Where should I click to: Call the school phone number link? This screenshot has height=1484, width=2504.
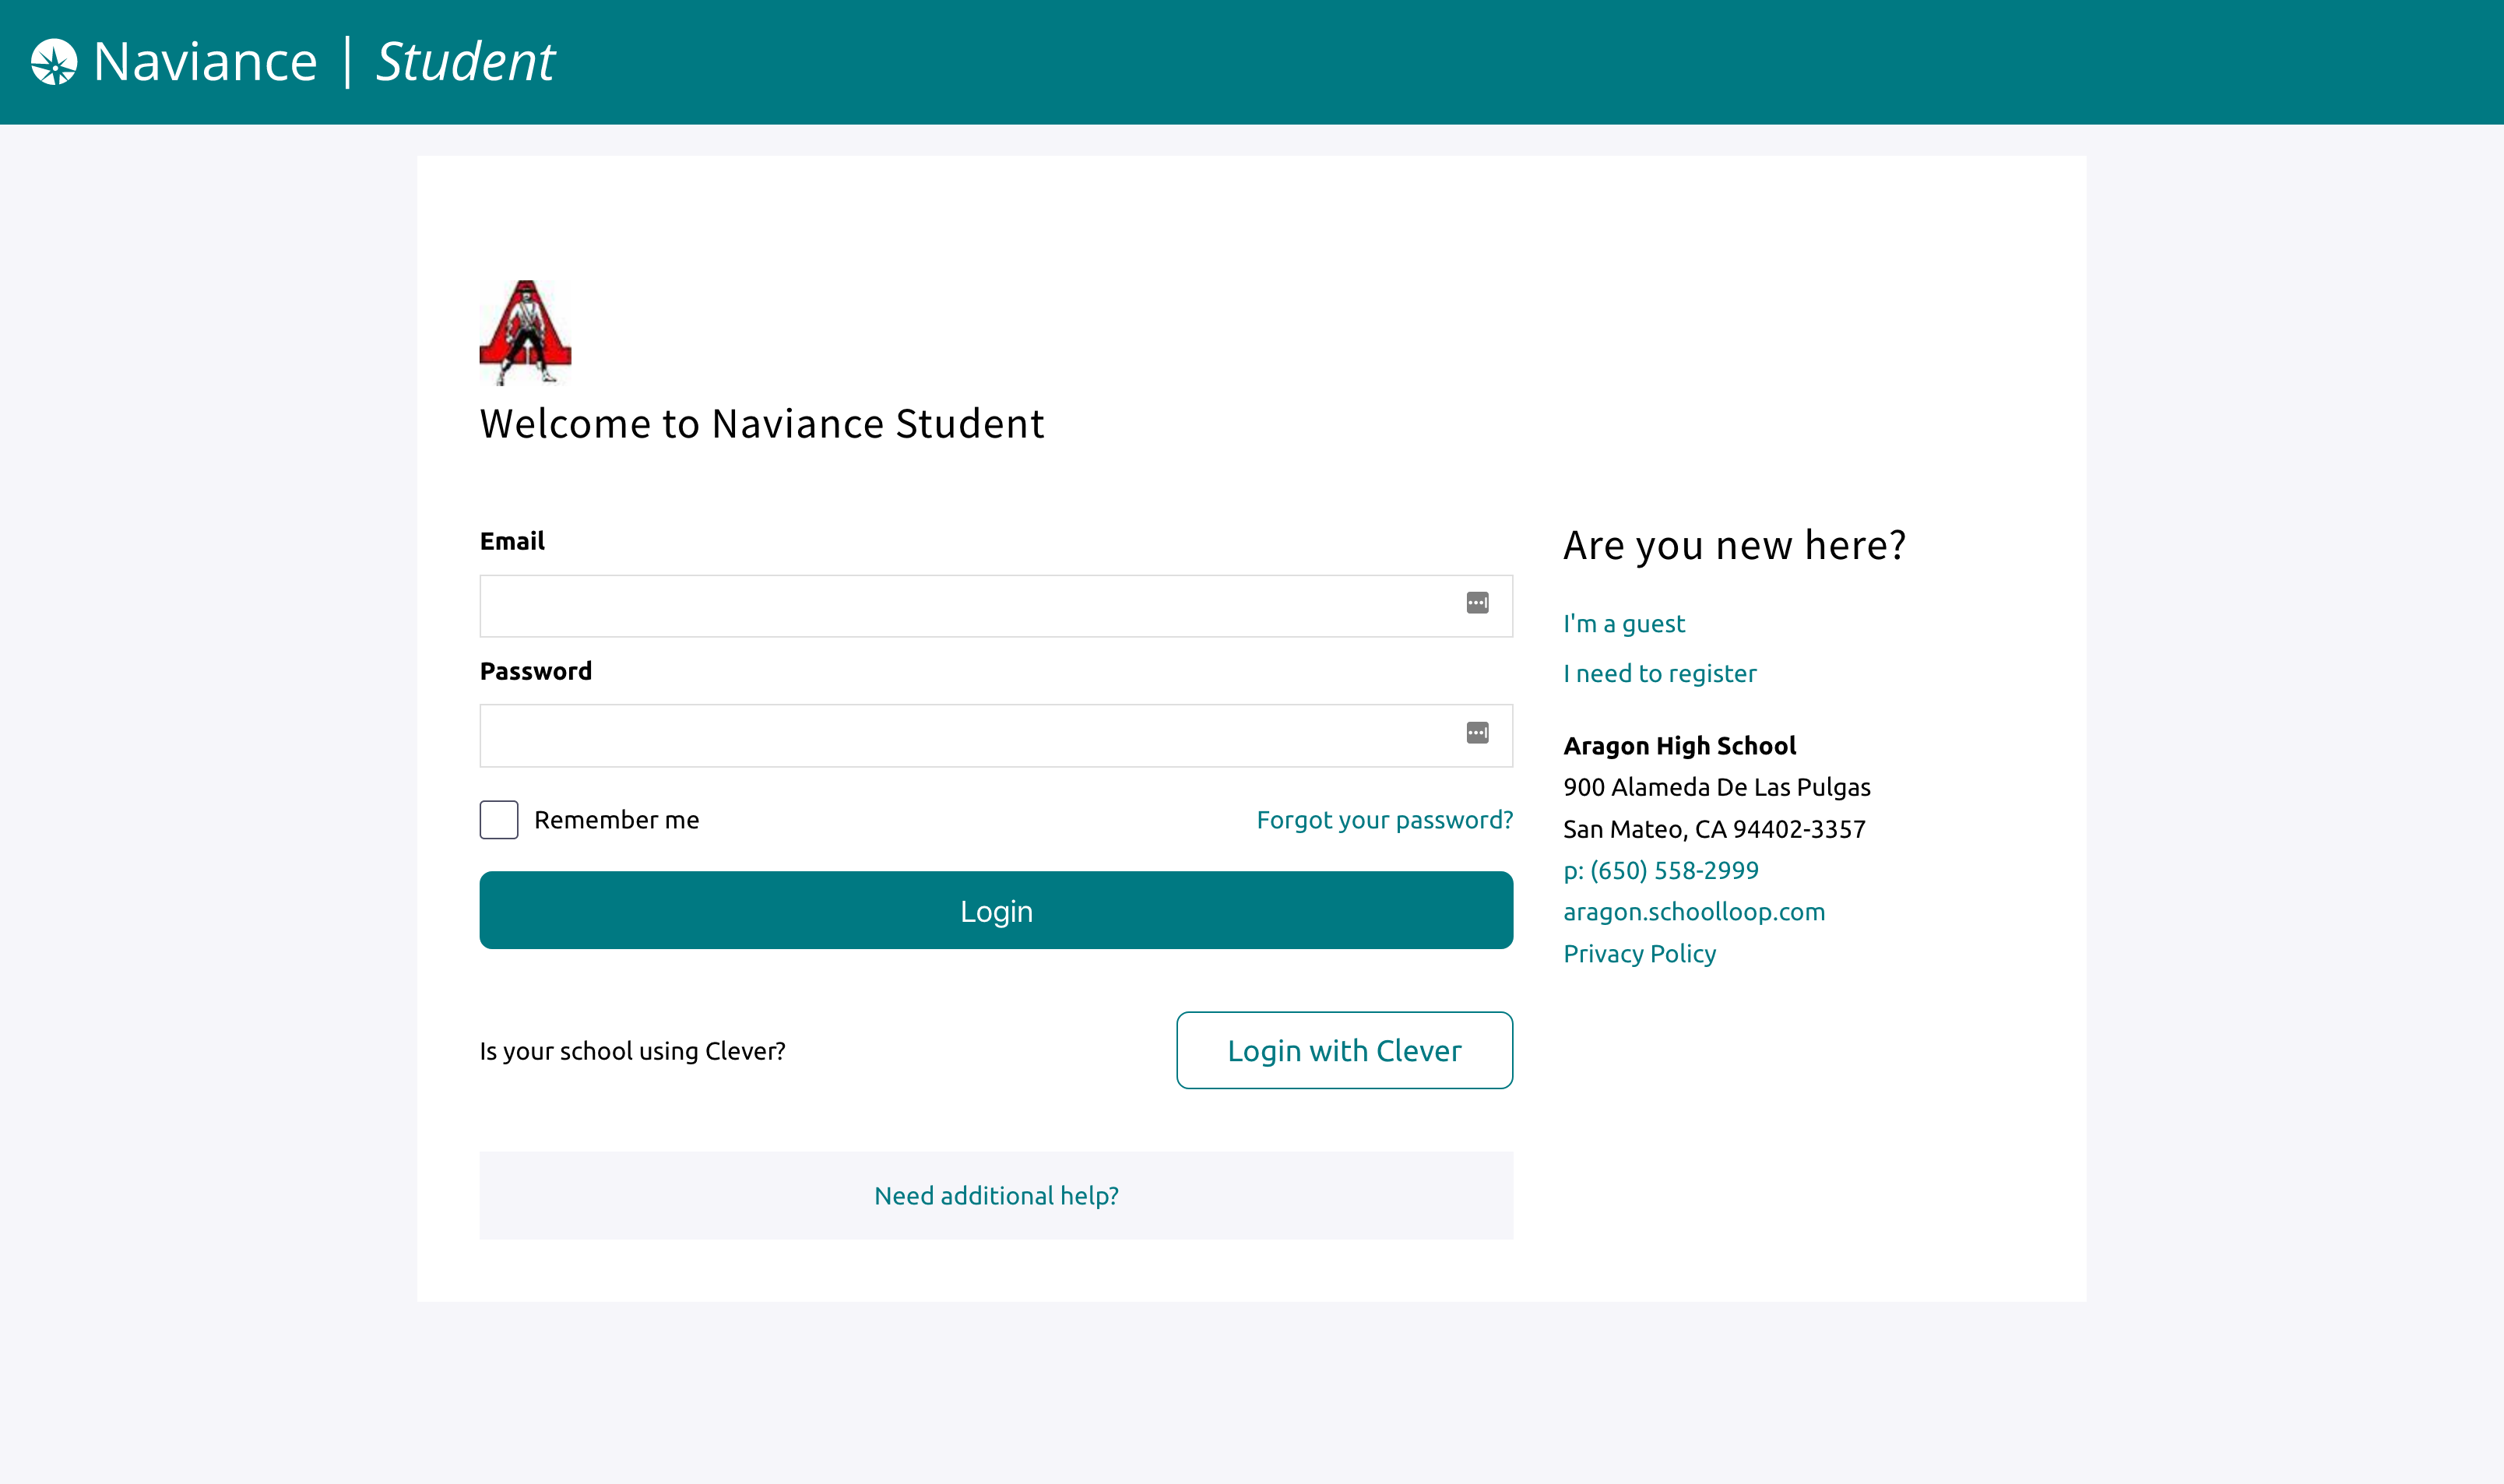point(1661,870)
